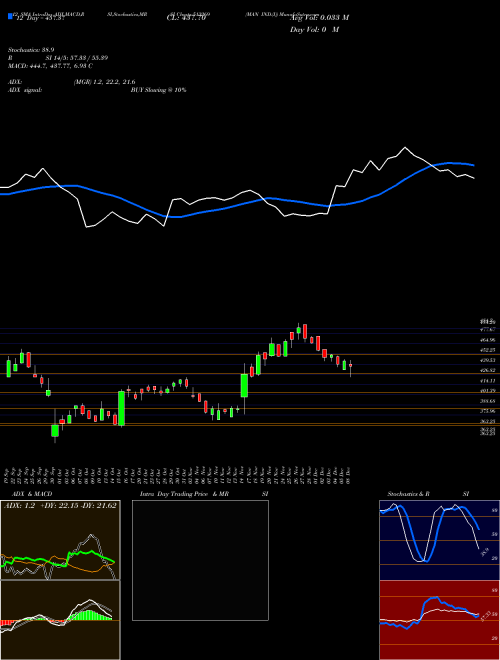Screen dimensions: 500x660
Task: Click the tall green candle in mid-October
Action: coord(121,408)
